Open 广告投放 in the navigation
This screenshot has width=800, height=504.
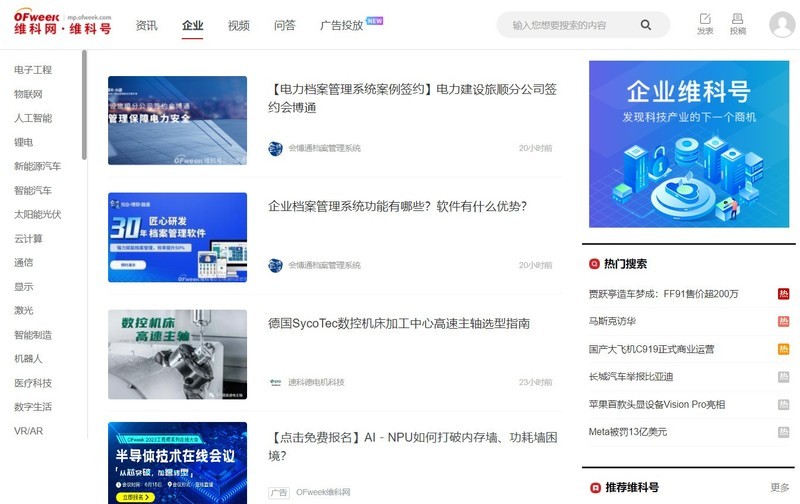pyautogui.click(x=341, y=25)
